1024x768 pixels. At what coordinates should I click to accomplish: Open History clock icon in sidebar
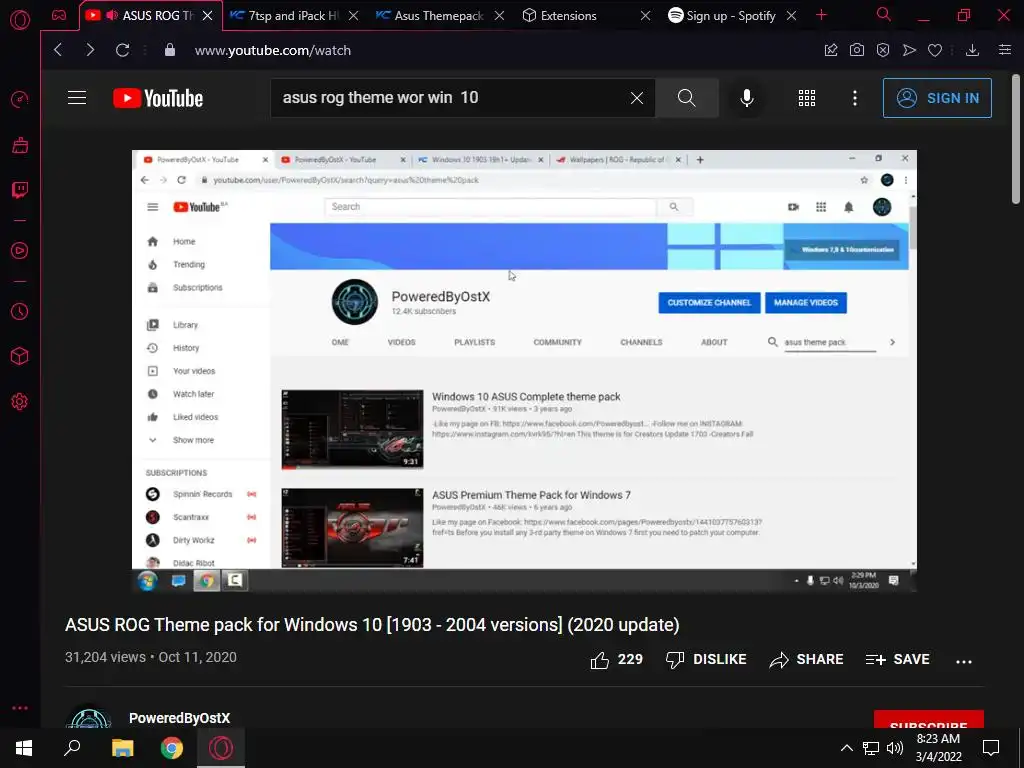click(20, 312)
